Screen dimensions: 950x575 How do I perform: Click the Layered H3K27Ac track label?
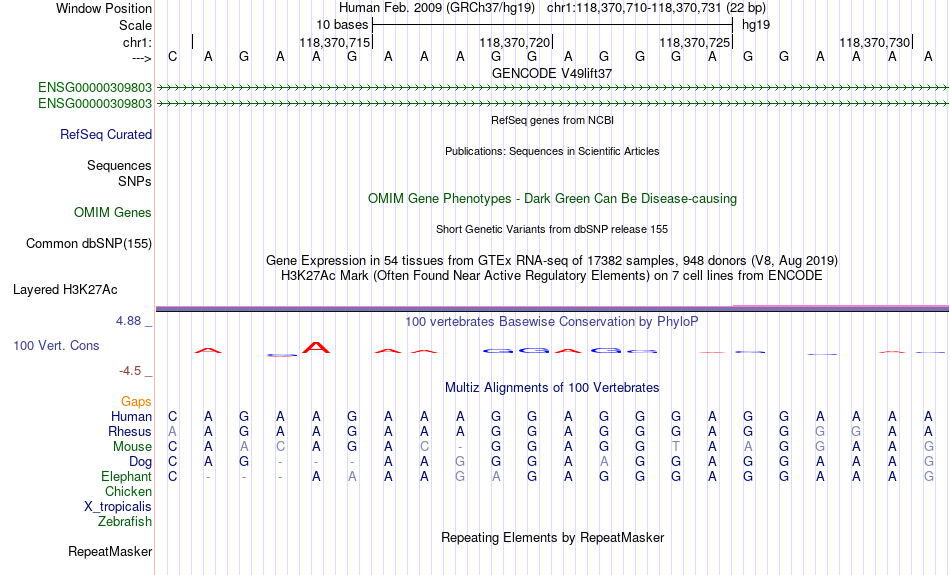pyautogui.click(x=65, y=290)
